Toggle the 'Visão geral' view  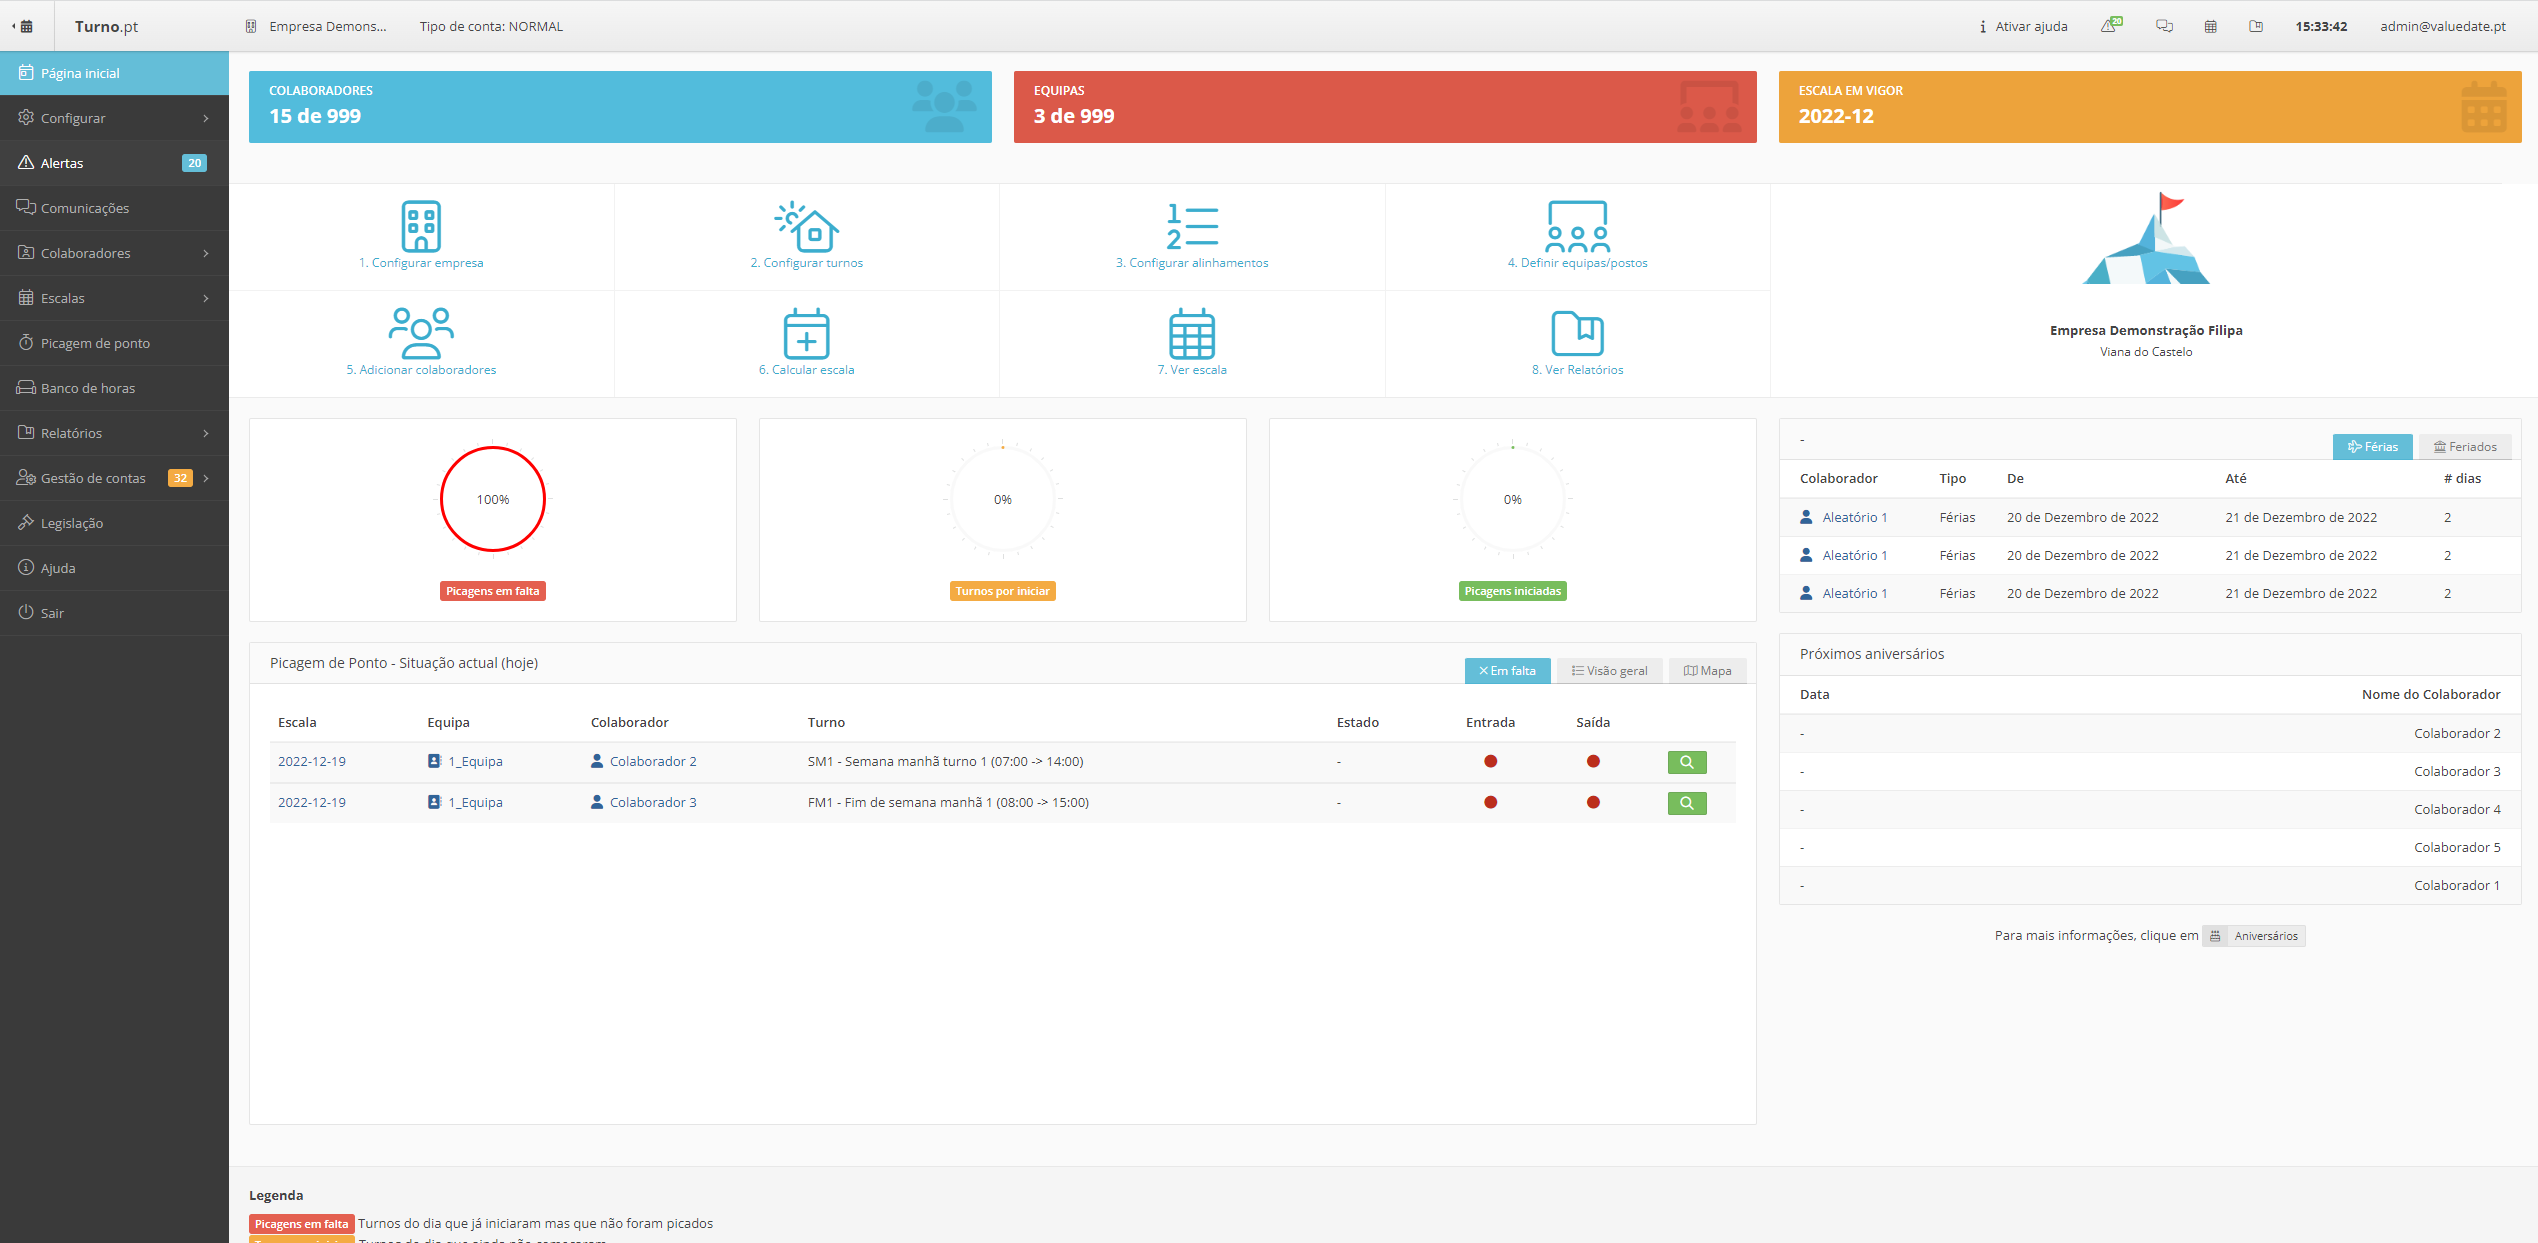[1608, 670]
